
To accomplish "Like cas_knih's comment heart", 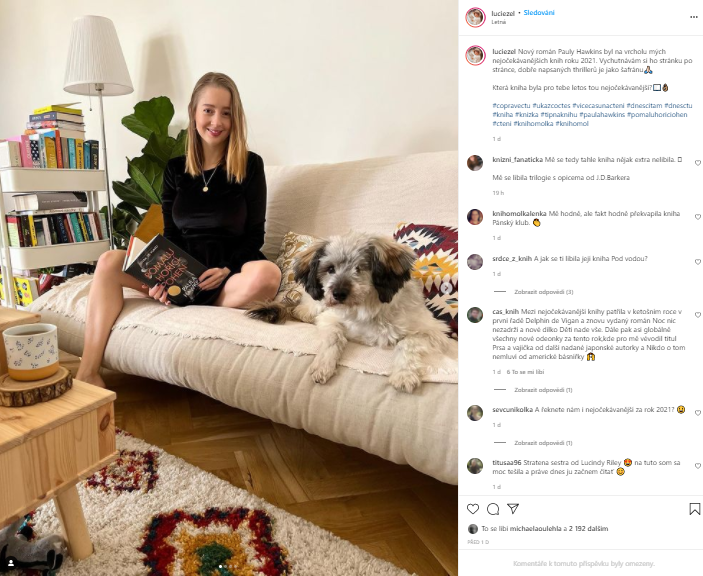I will pyautogui.click(x=698, y=315).
